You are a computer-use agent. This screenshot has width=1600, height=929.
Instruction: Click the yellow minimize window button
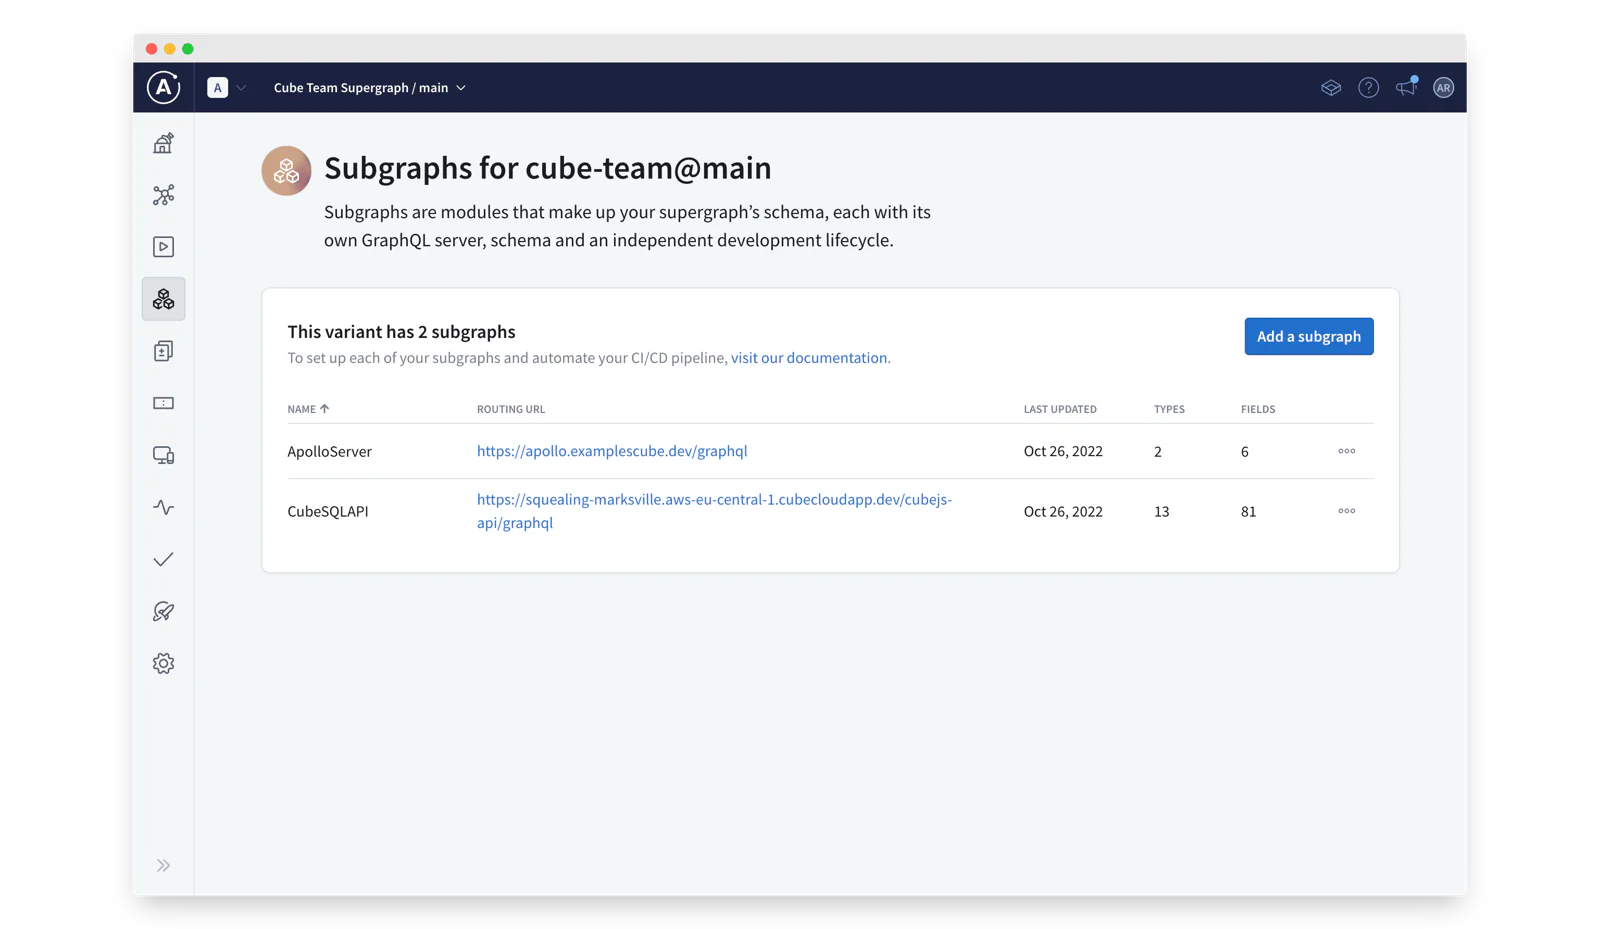coord(169,48)
